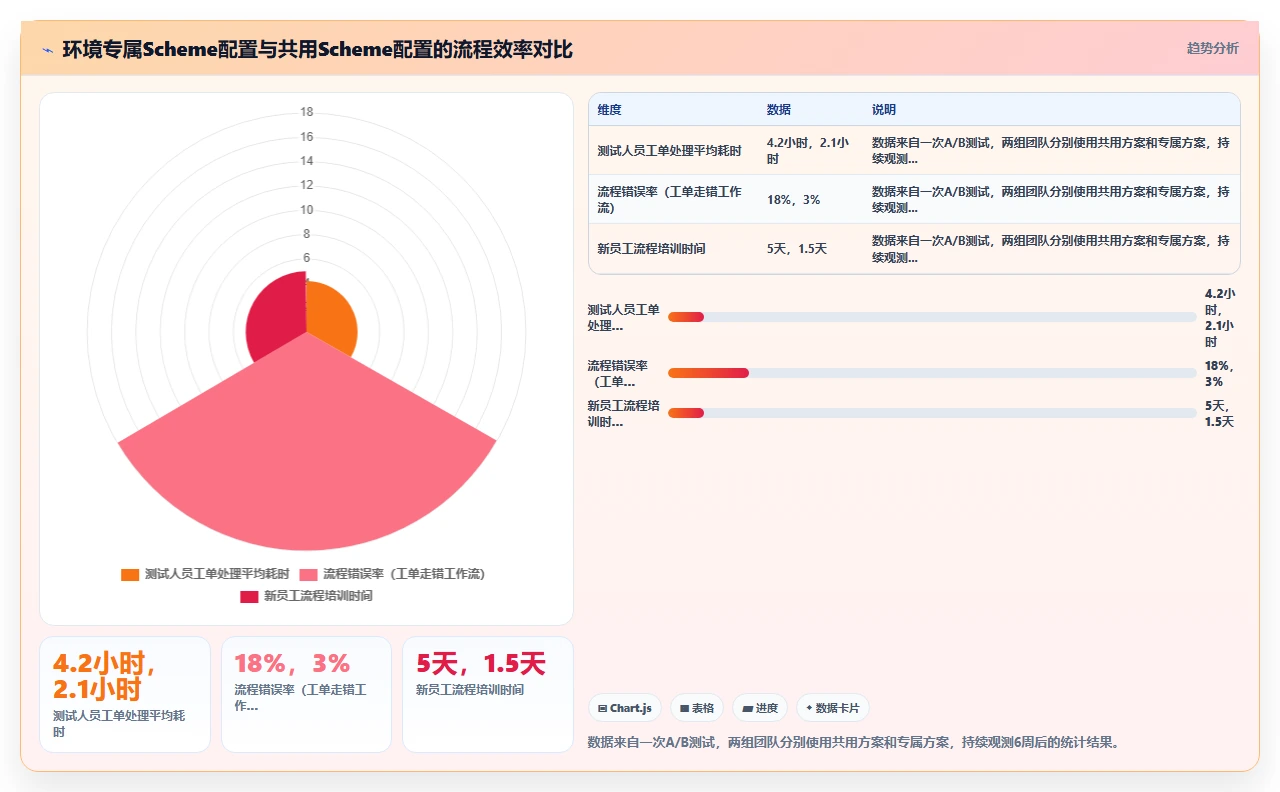1280x792 pixels.
Task: Click the description cell in the 新员工流程培训时间 row
Action: (1051, 249)
